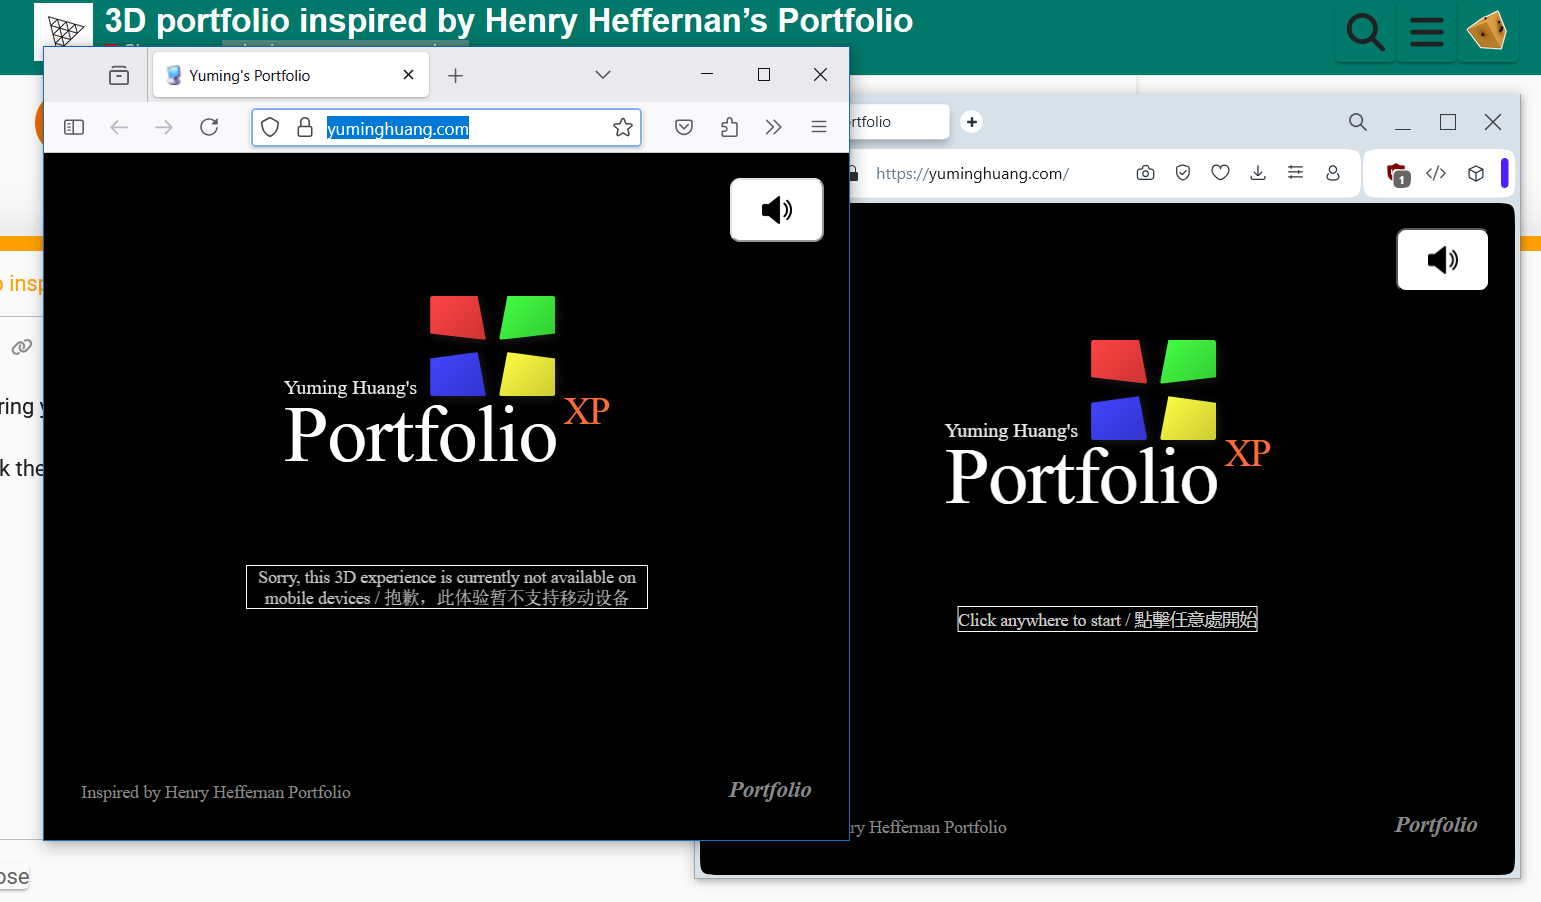Expand the Firefox list all tabs chevron
Screen dimensions: 1541x902
coord(602,75)
